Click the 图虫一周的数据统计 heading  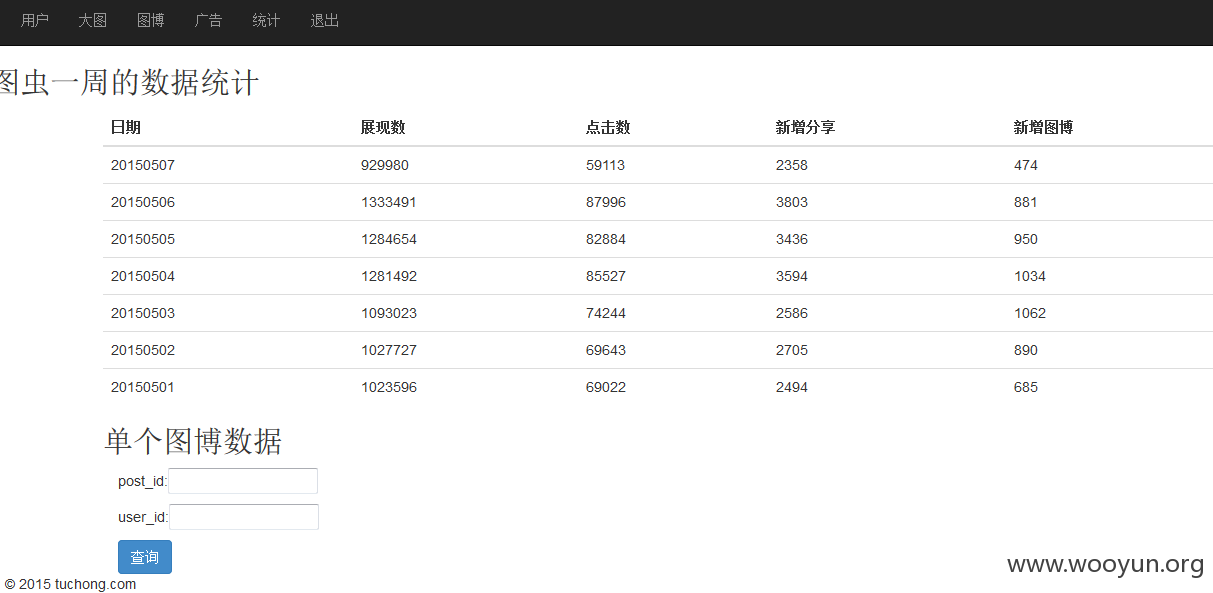point(129,82)
